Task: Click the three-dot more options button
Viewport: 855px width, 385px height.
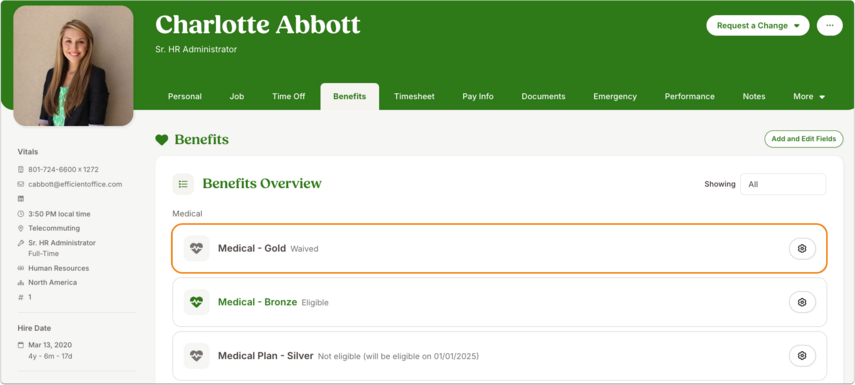Action: (829, 26)
